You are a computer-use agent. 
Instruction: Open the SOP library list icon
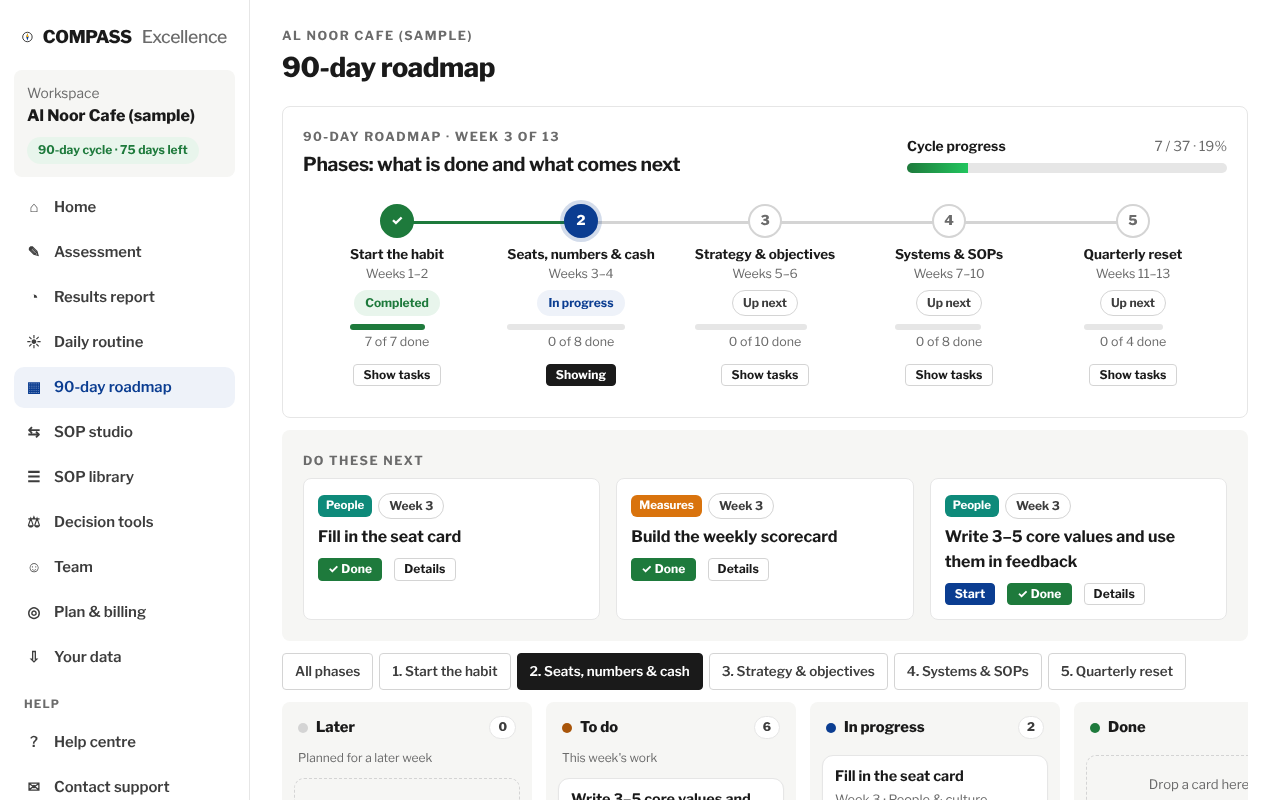point(34,477)
